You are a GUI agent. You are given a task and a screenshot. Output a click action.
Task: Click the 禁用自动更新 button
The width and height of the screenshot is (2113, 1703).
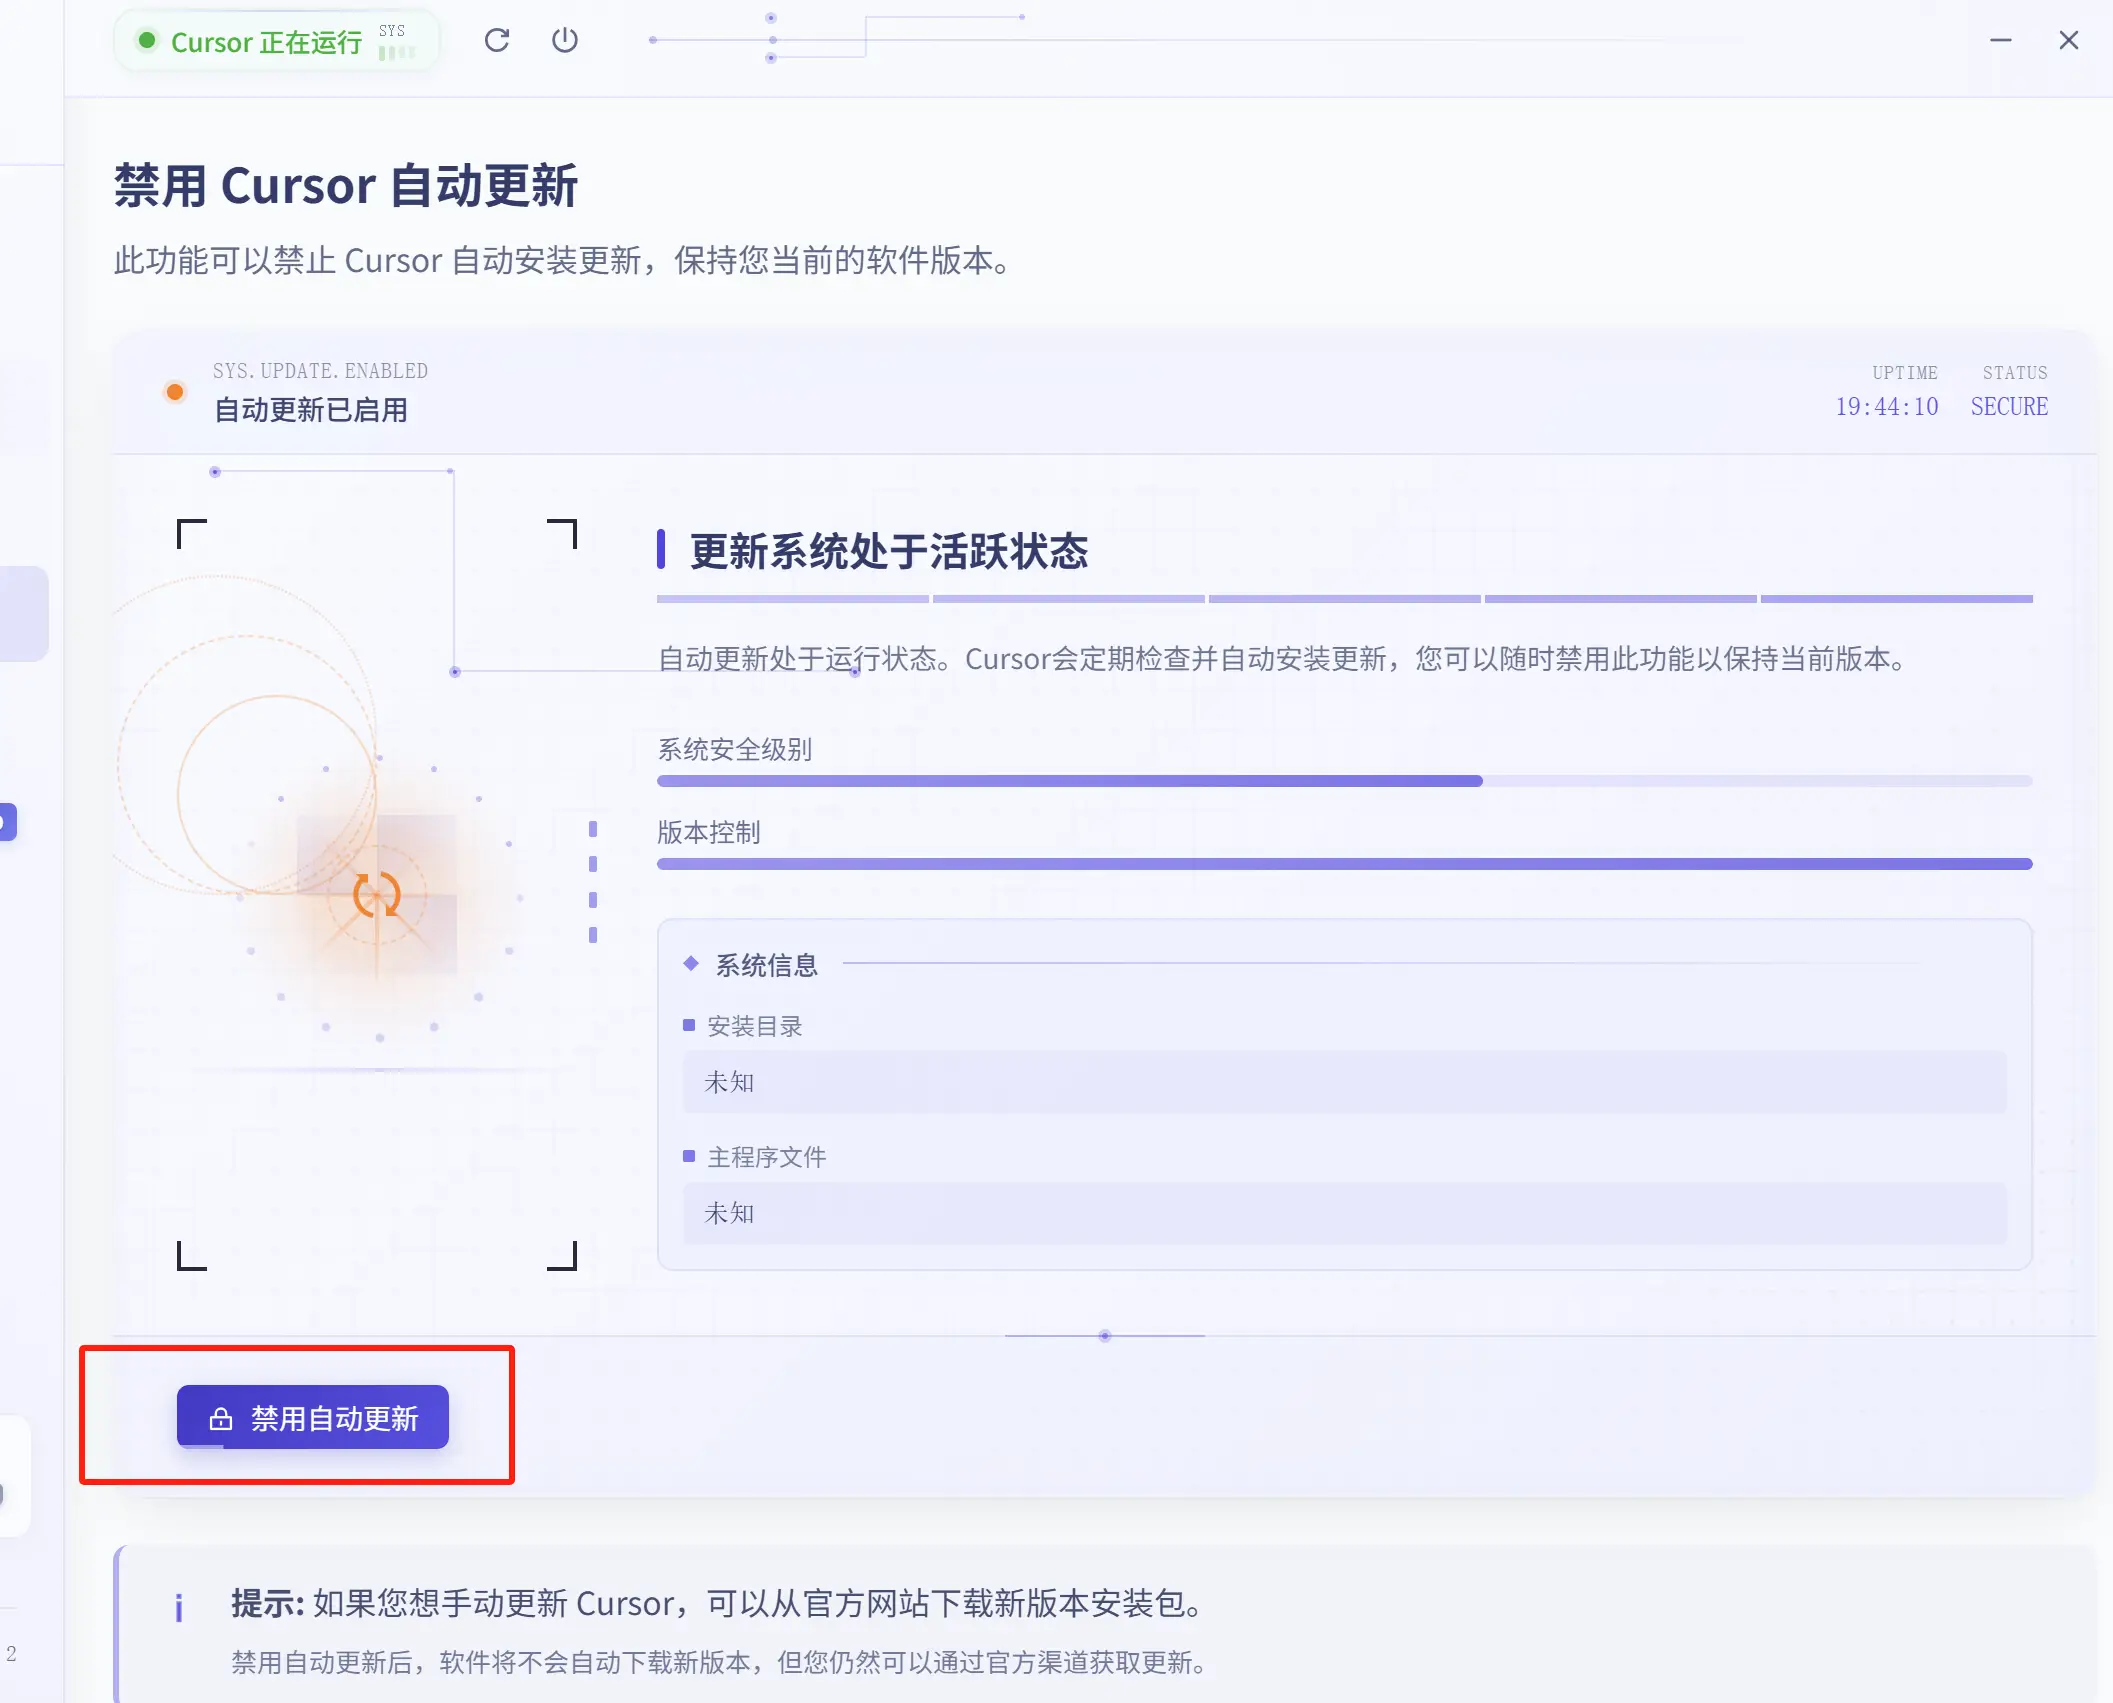pos(313,1416)
